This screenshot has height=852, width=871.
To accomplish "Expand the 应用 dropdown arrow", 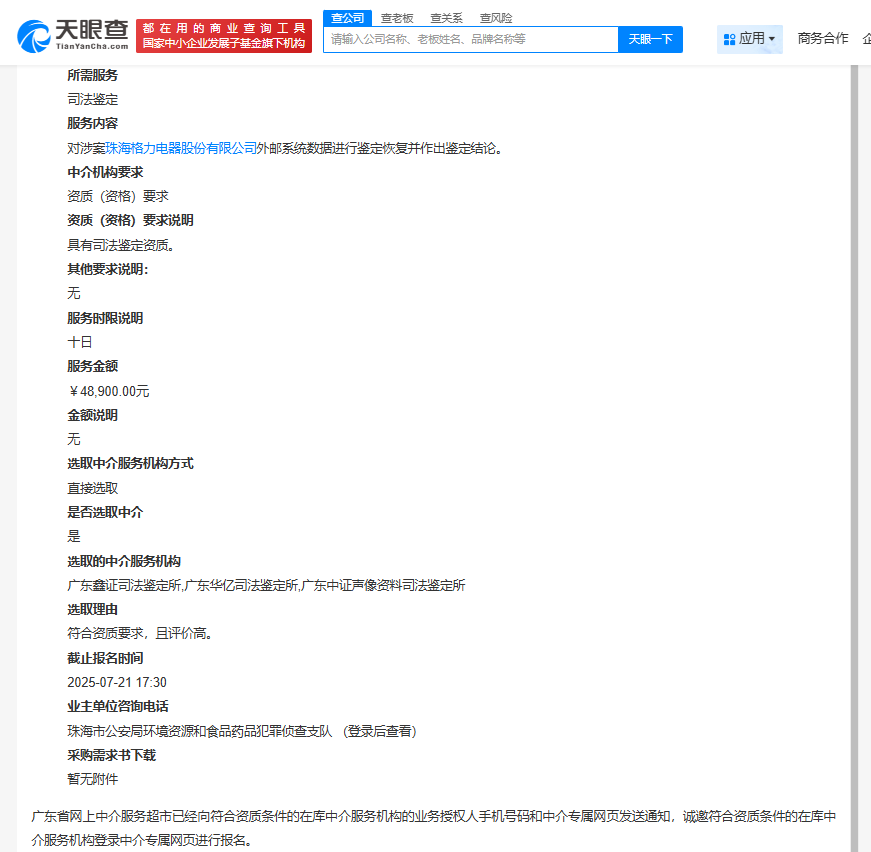I will pos(772,39).
